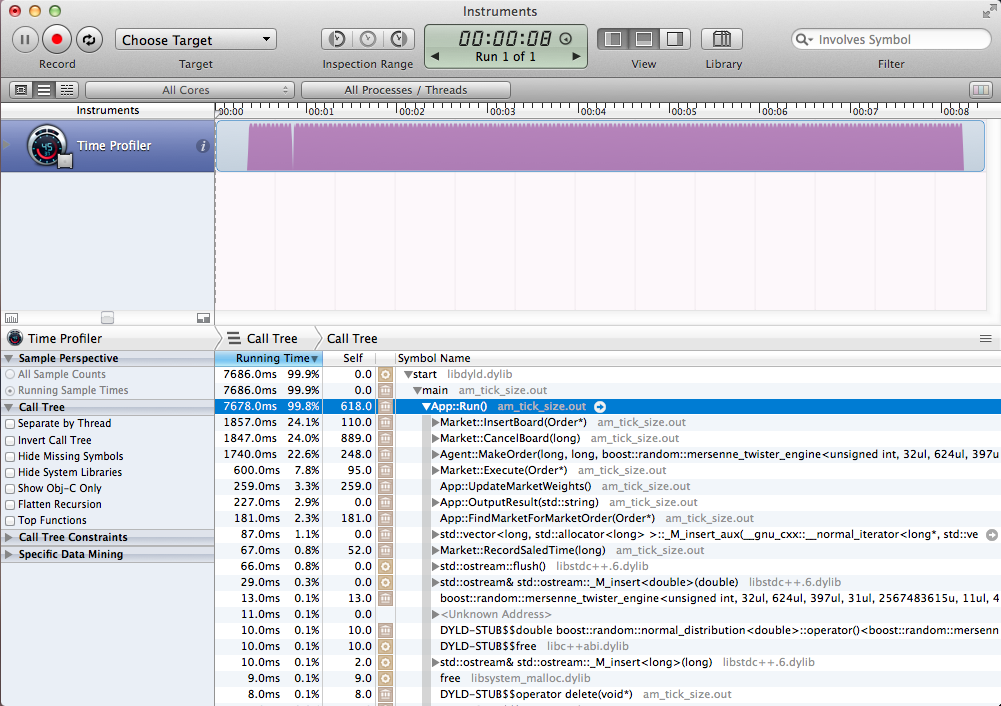1001x706 pixels.
Task: Pause the recording session
Action: click(x=24, y=38)
